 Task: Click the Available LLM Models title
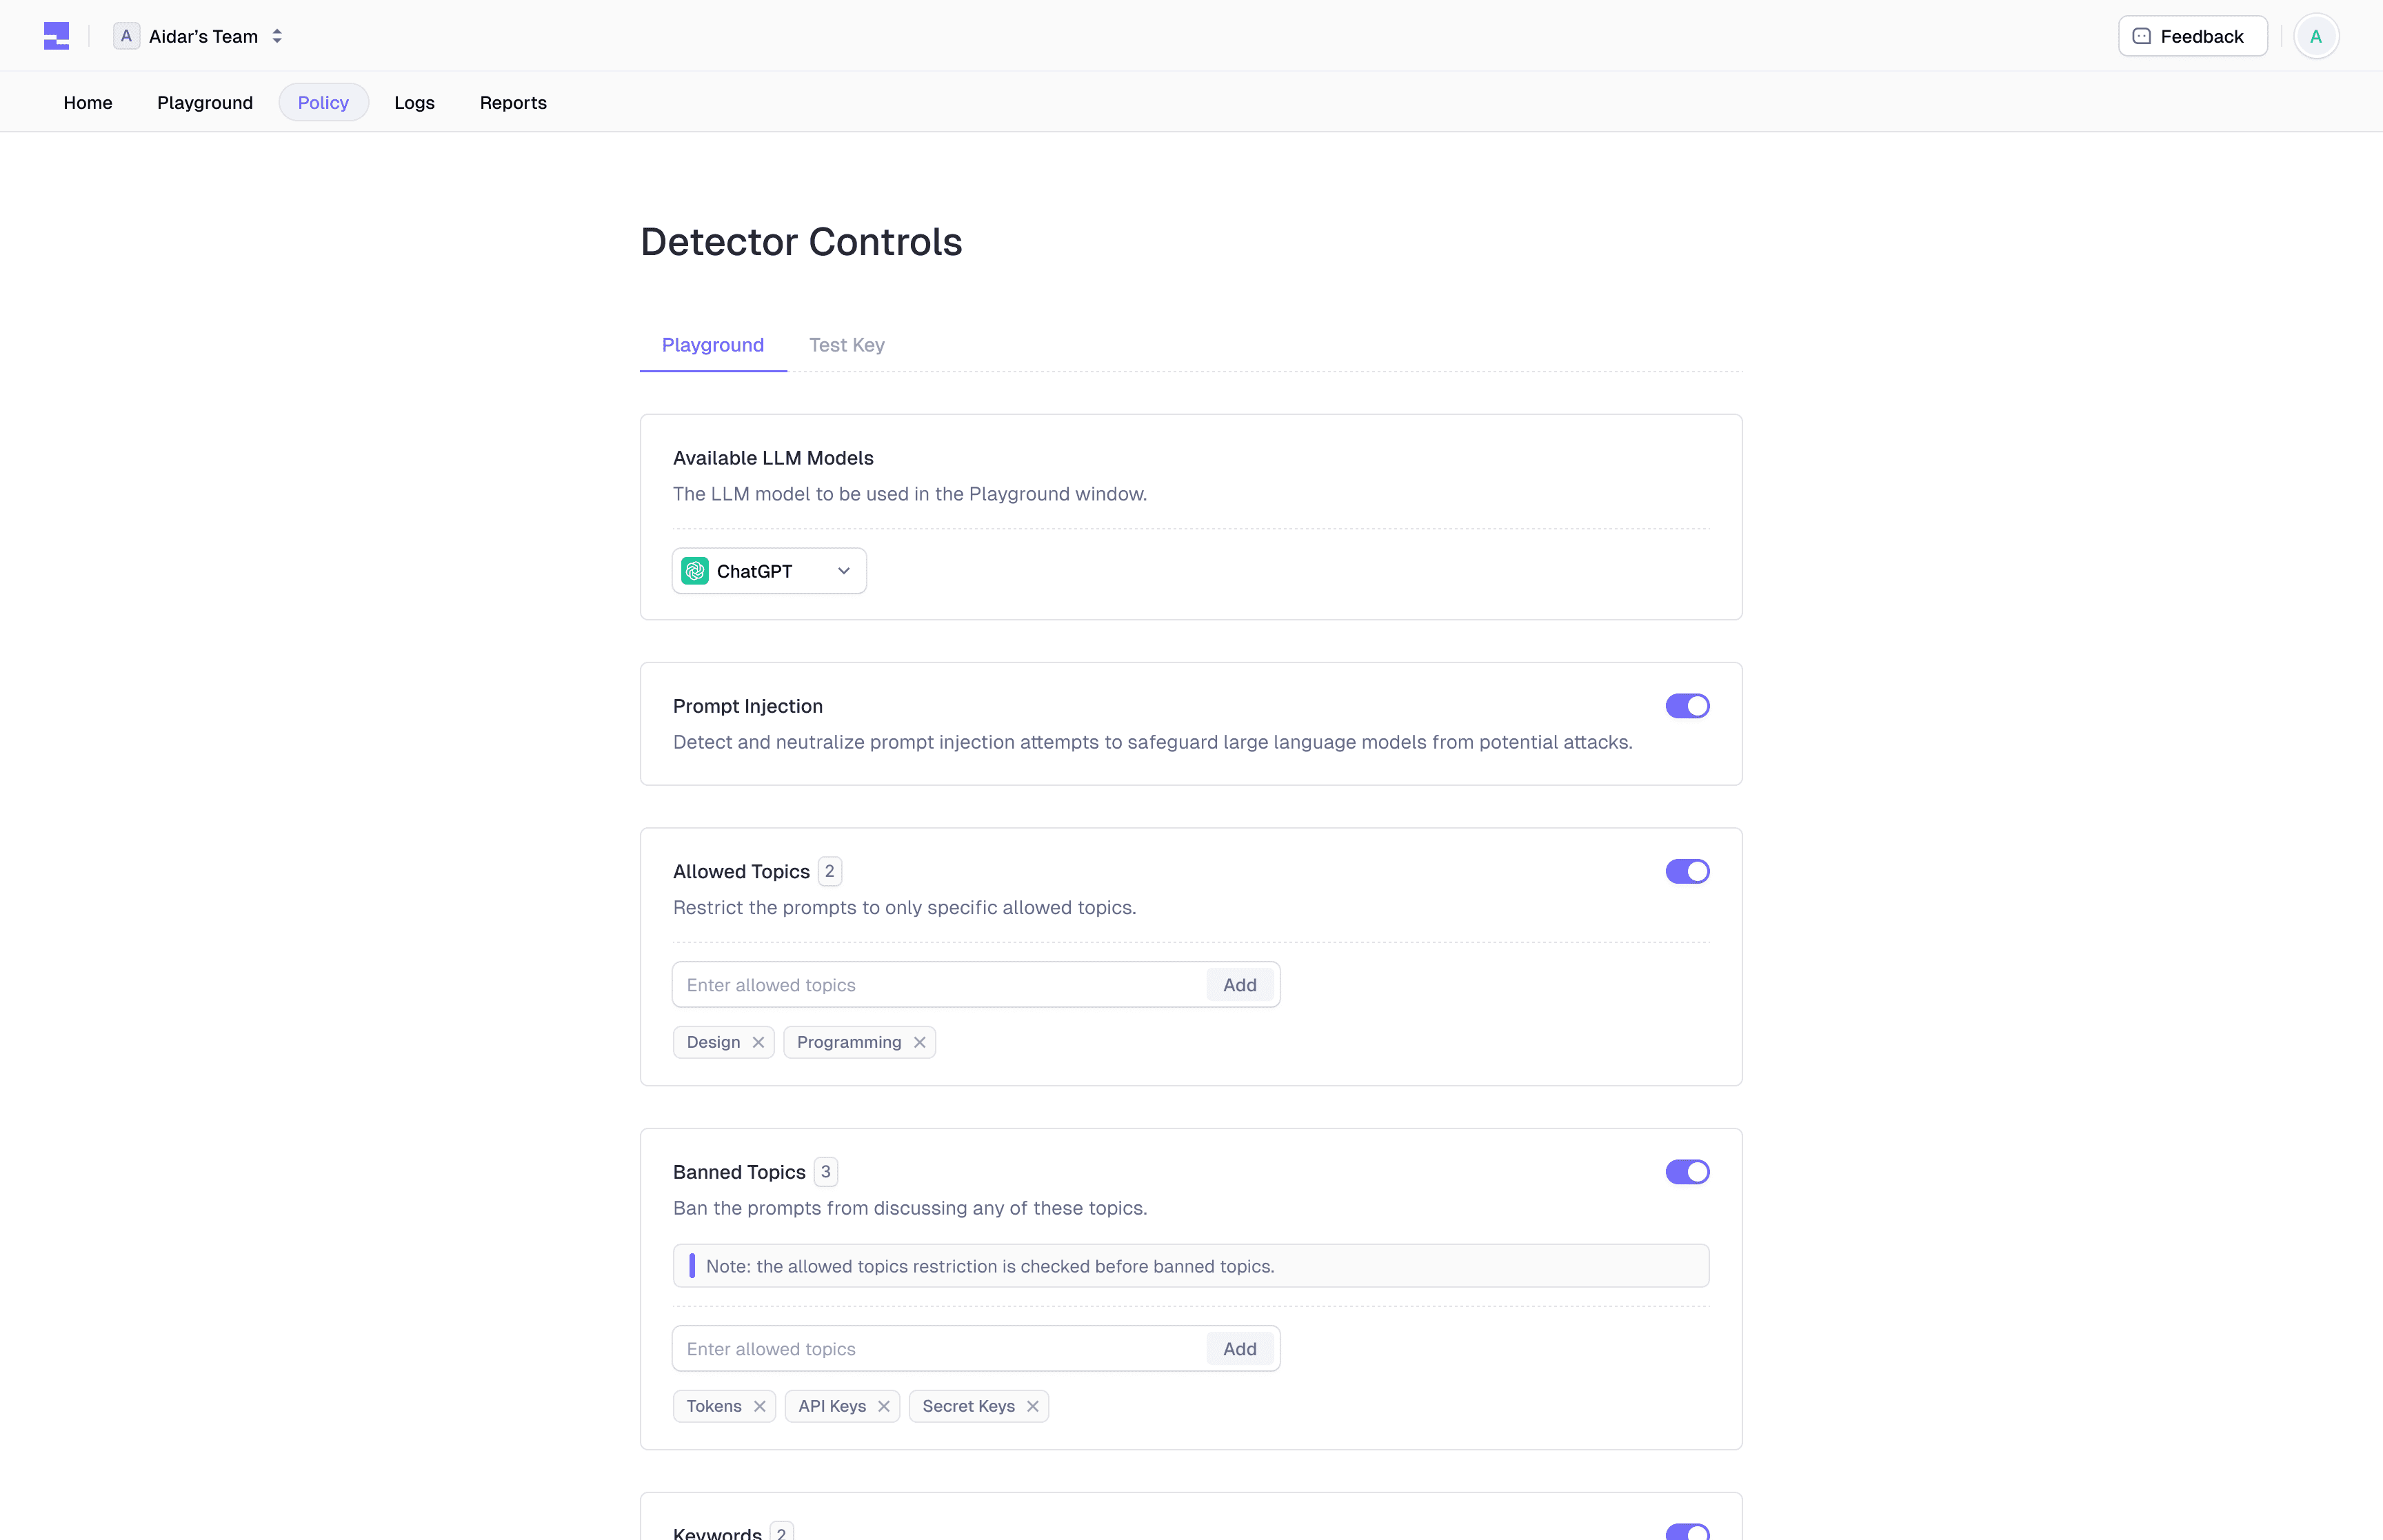point(773,458)
